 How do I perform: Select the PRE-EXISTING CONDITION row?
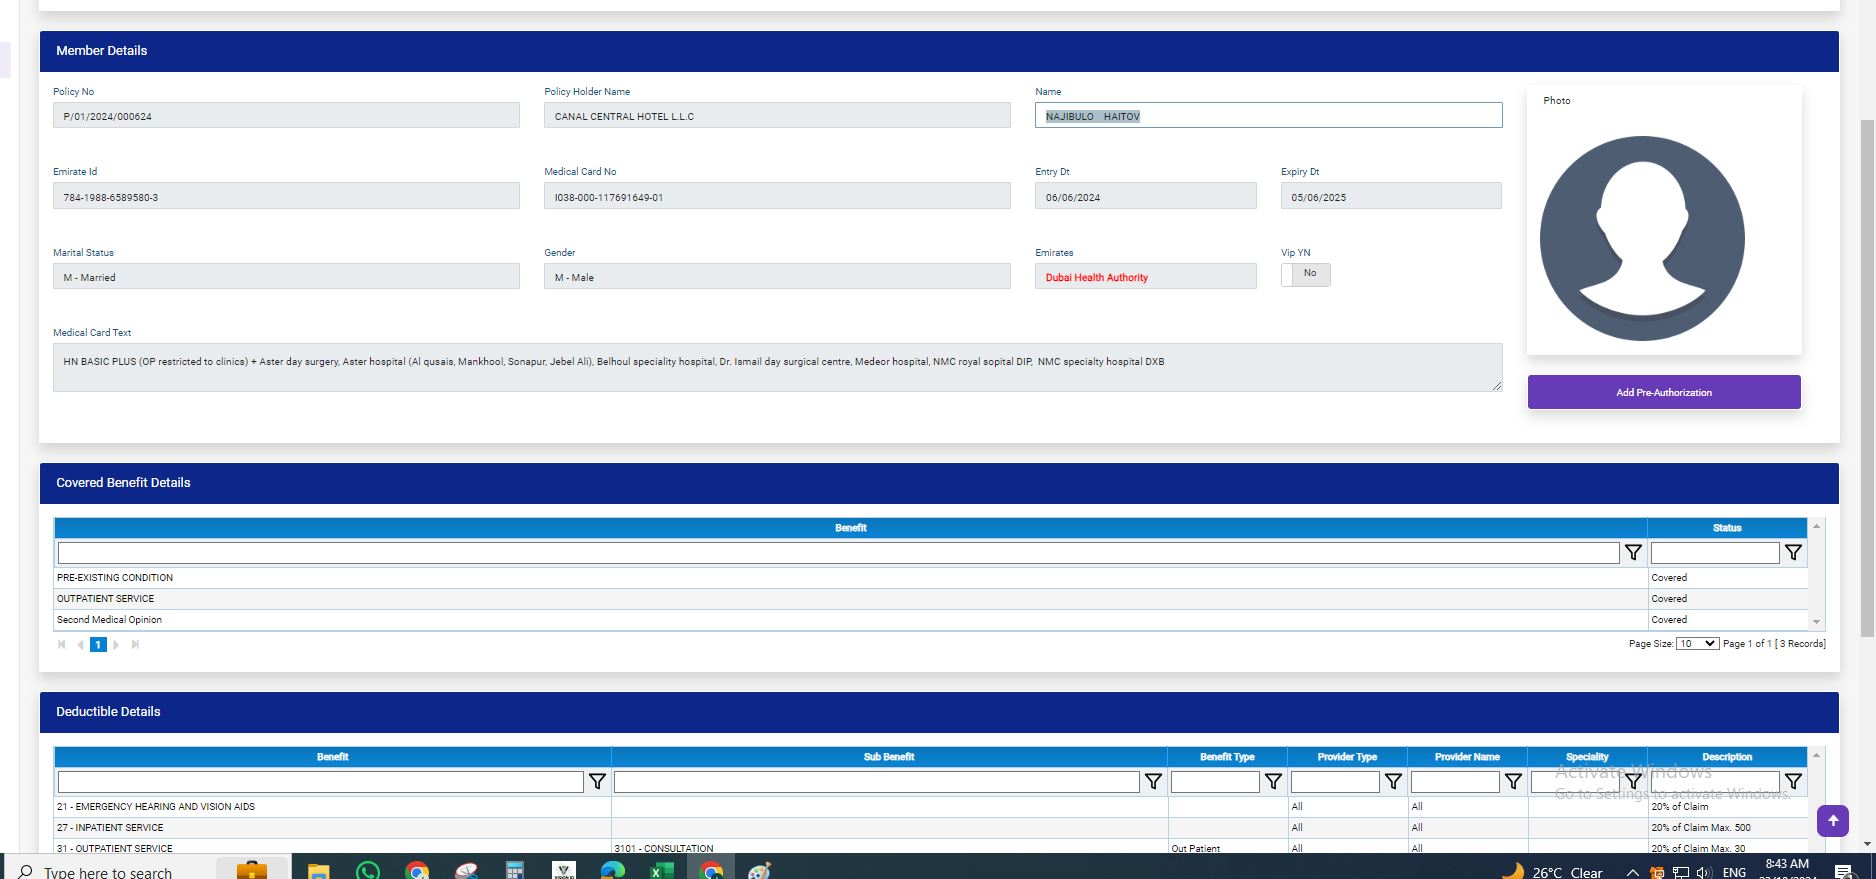click(931, 577)
